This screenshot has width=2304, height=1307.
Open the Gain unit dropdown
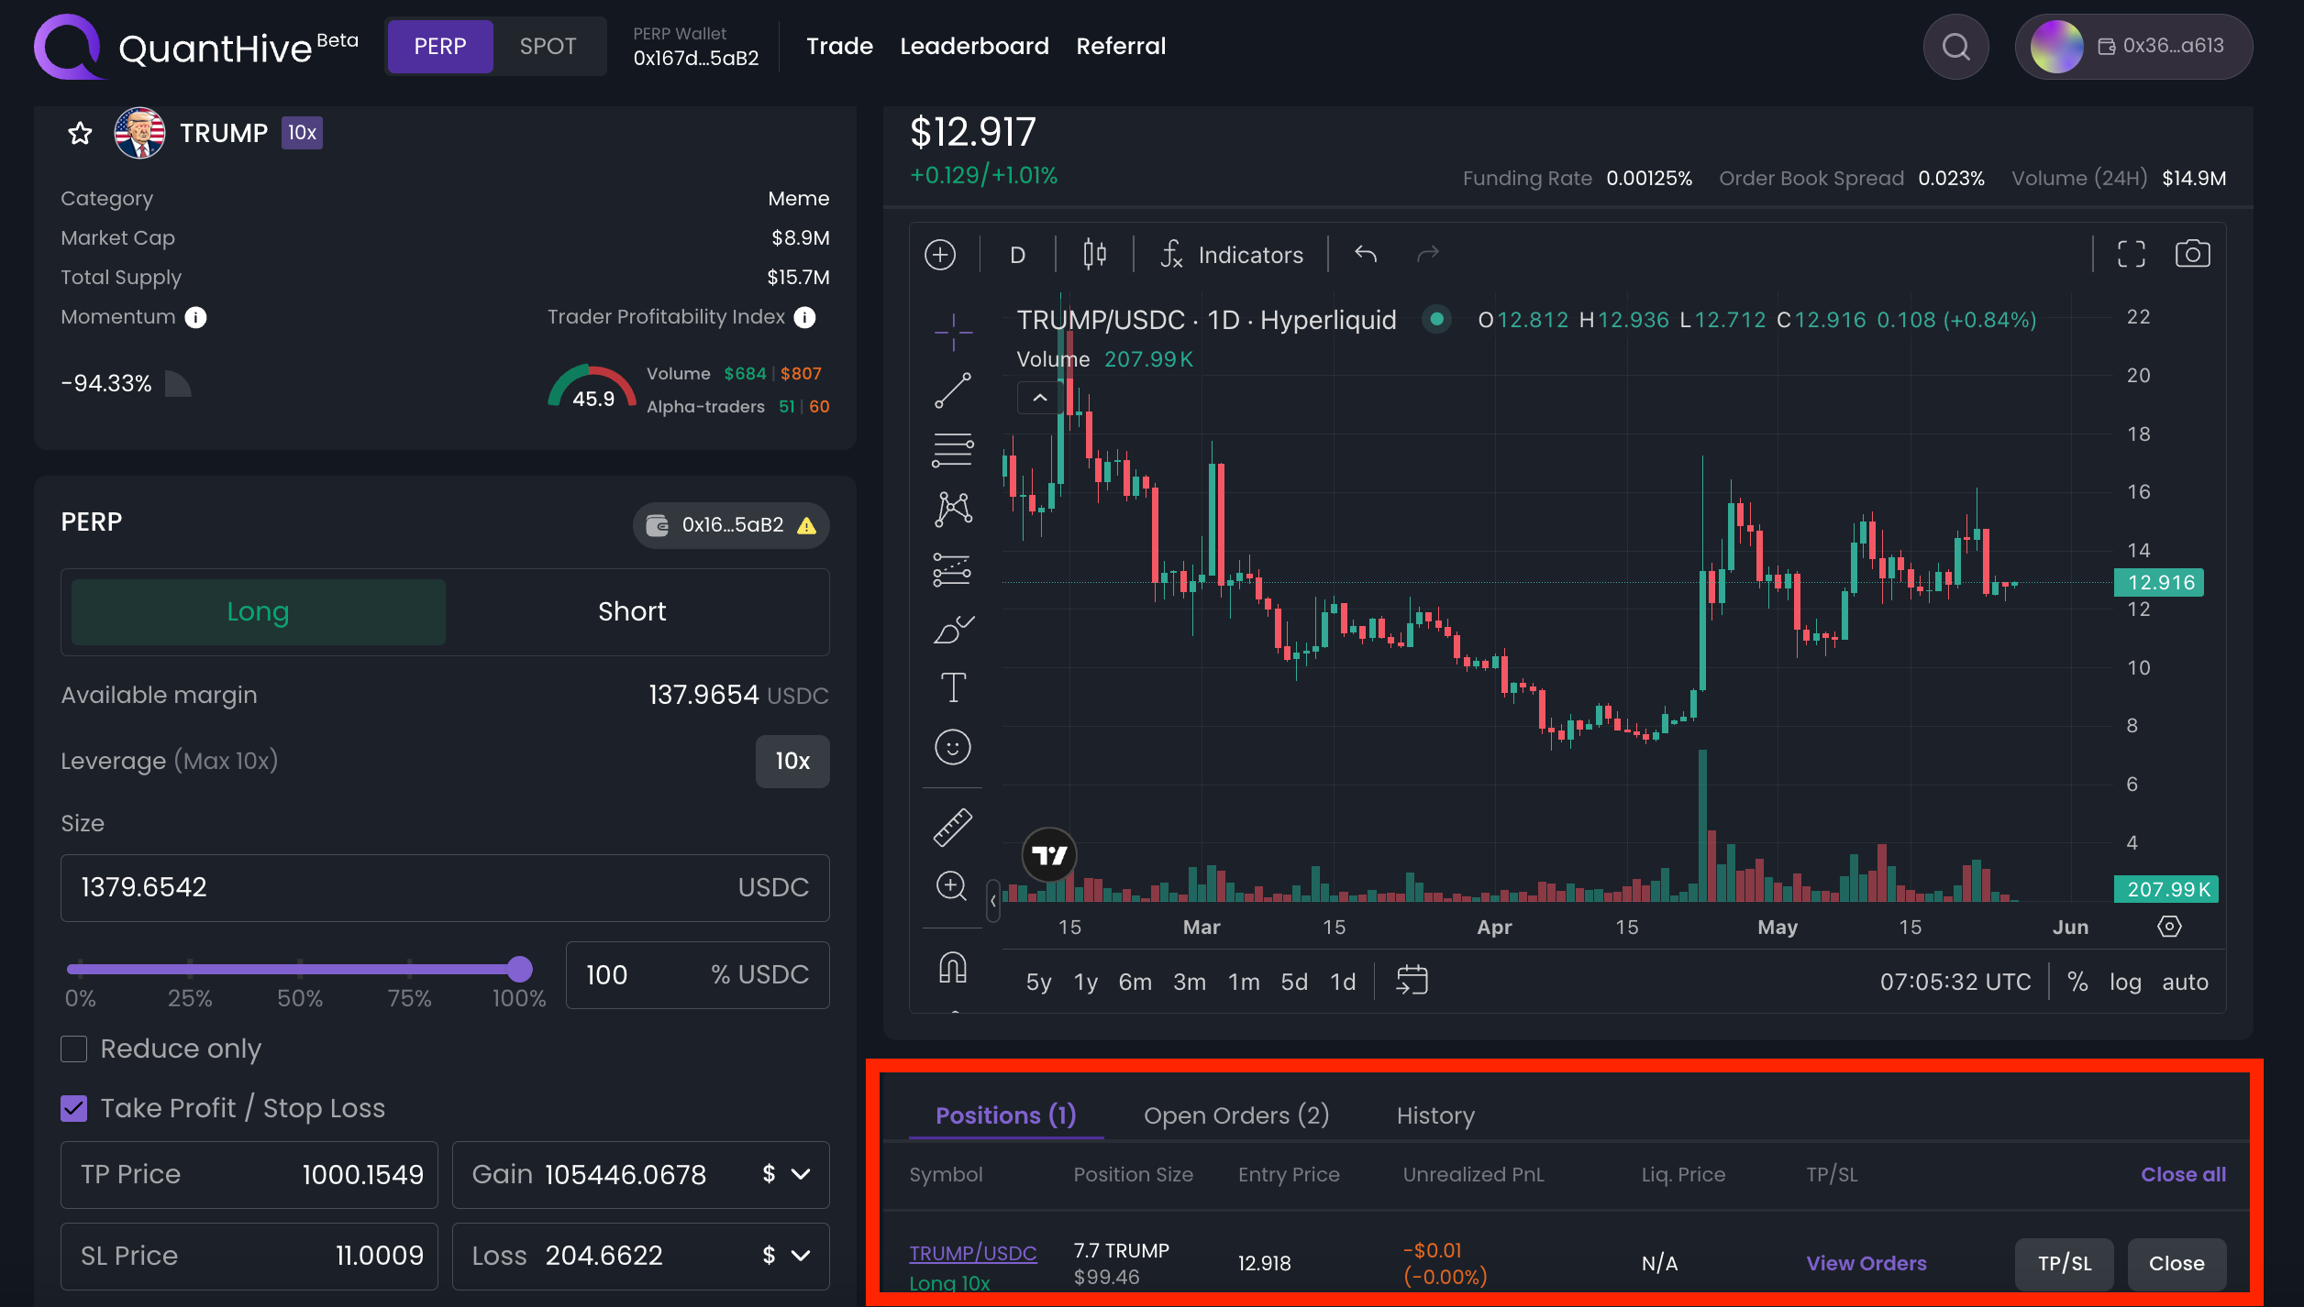(787, 1174)
